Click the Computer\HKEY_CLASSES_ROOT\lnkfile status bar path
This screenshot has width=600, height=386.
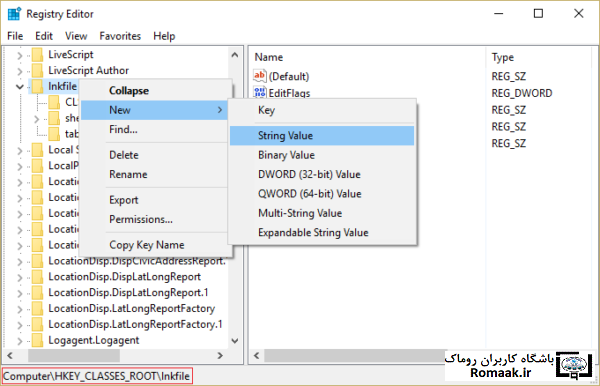(97, 376)
